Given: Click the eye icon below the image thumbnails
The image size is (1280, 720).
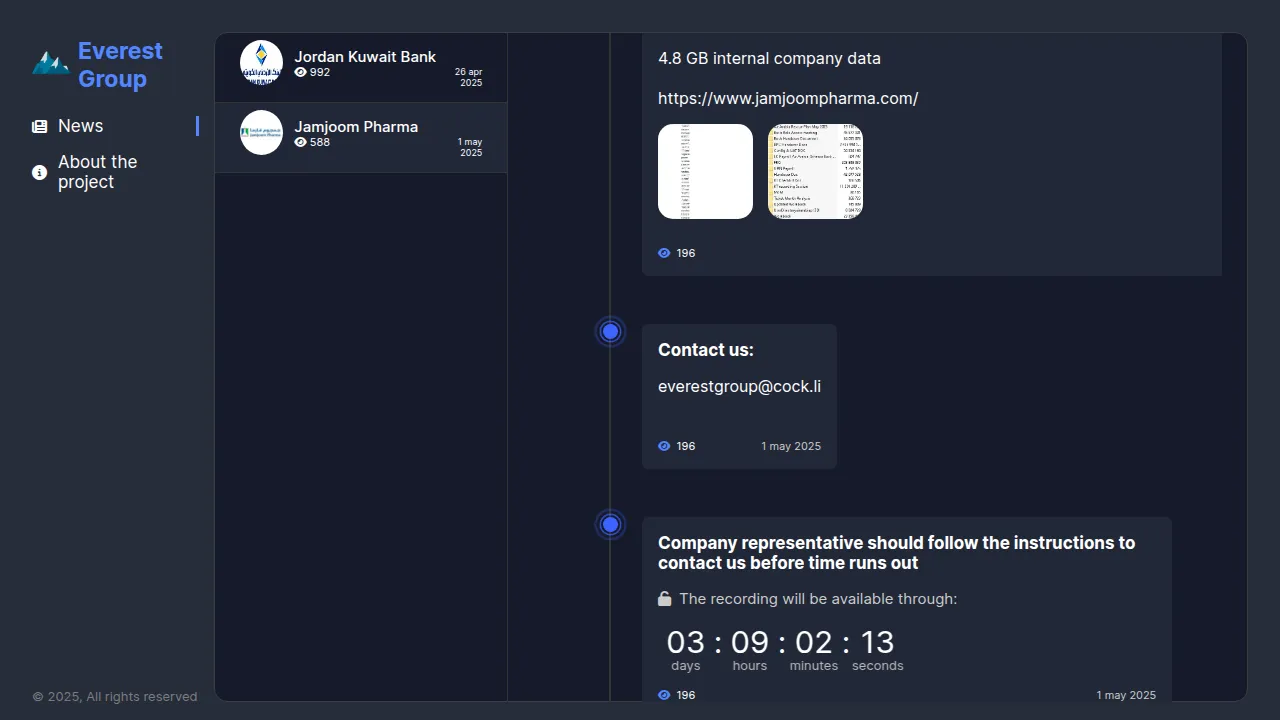Looking at the screenshot, I should tap(664, 253).
